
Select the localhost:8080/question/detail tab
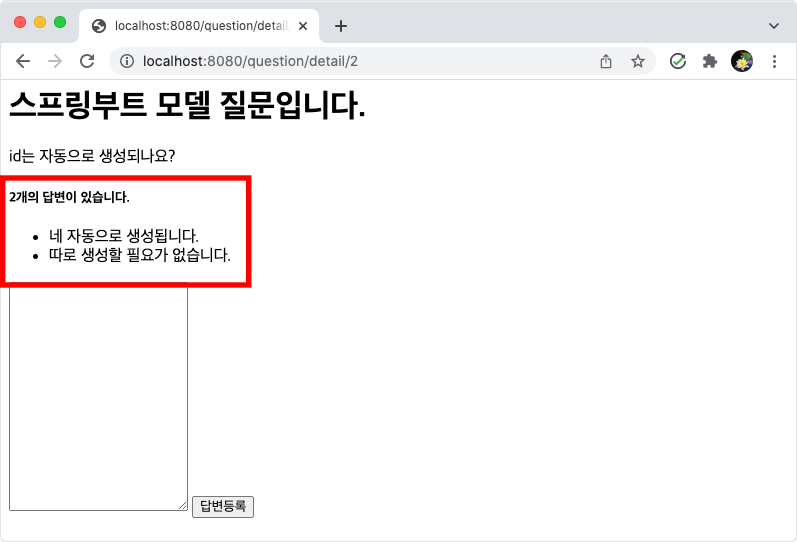pos(199,26)
